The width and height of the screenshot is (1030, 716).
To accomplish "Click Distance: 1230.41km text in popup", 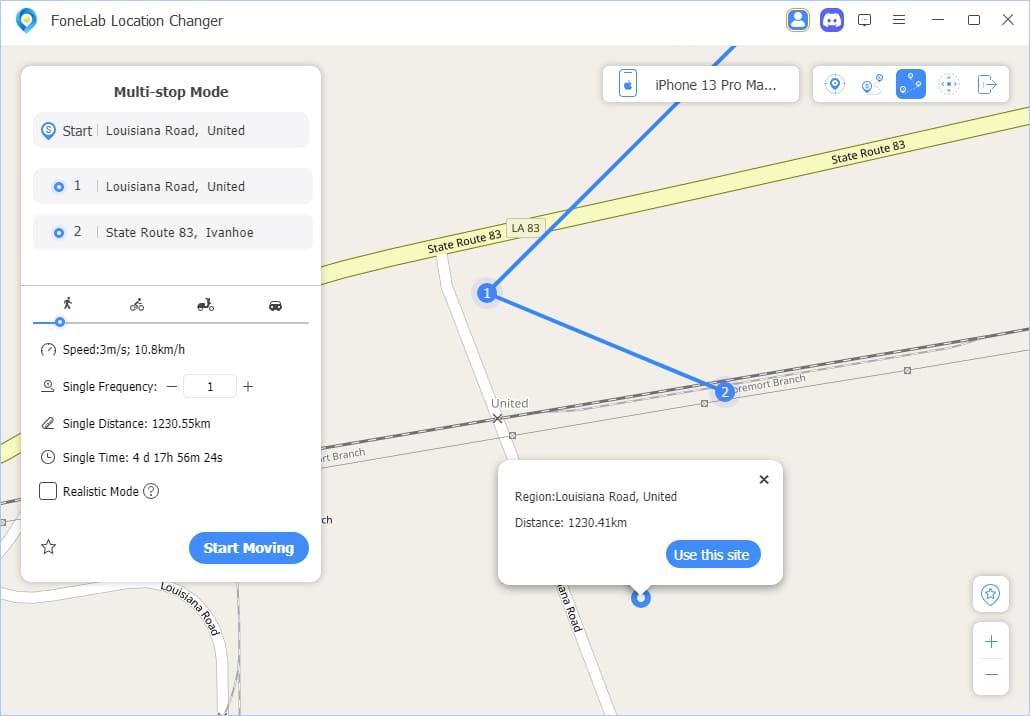I will pos(571,523).
